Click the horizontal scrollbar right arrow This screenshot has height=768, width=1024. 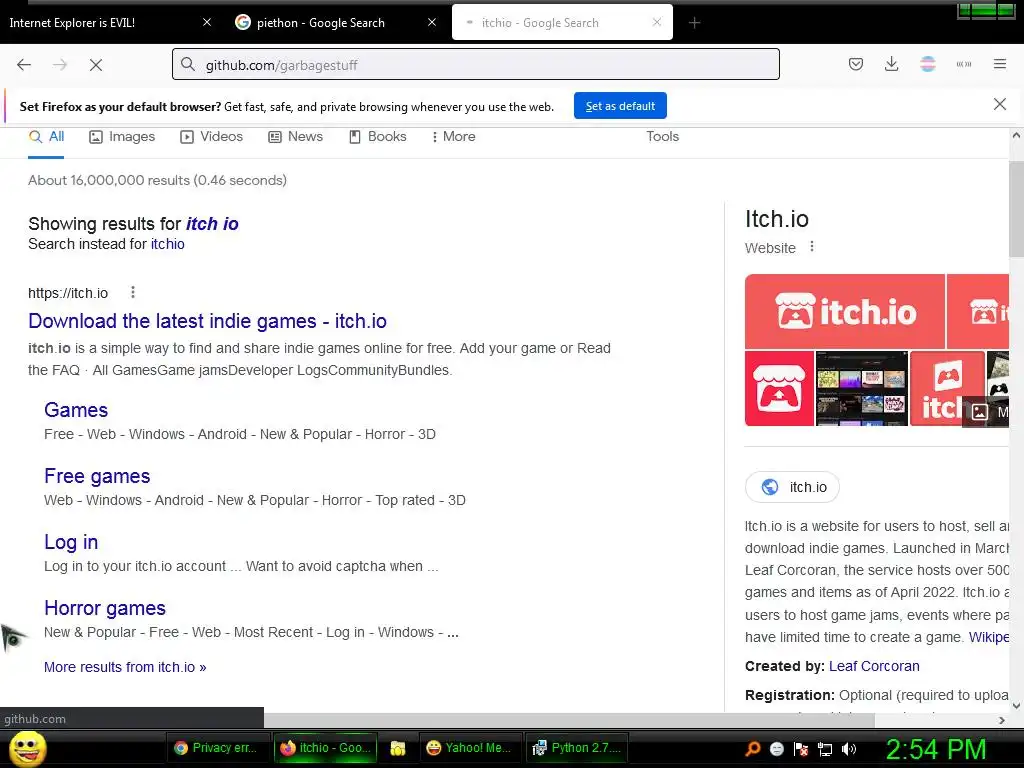[x=1002, y=720]
